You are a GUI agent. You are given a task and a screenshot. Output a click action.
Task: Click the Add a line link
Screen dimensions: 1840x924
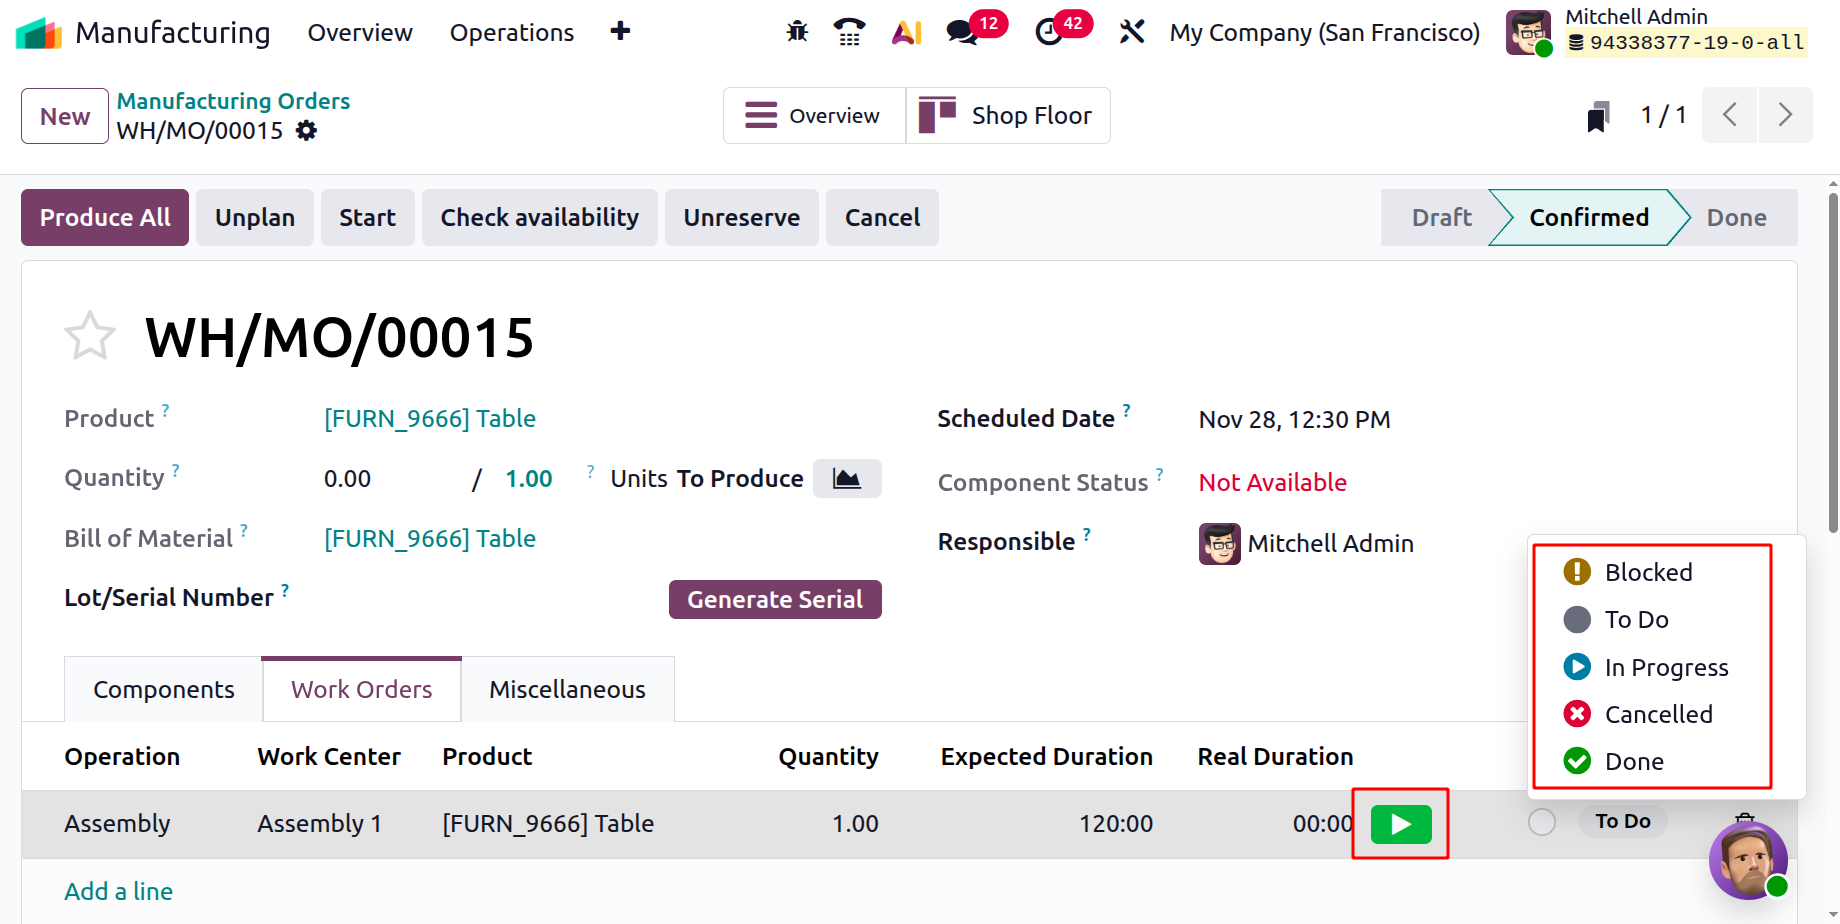click(119, 891)
